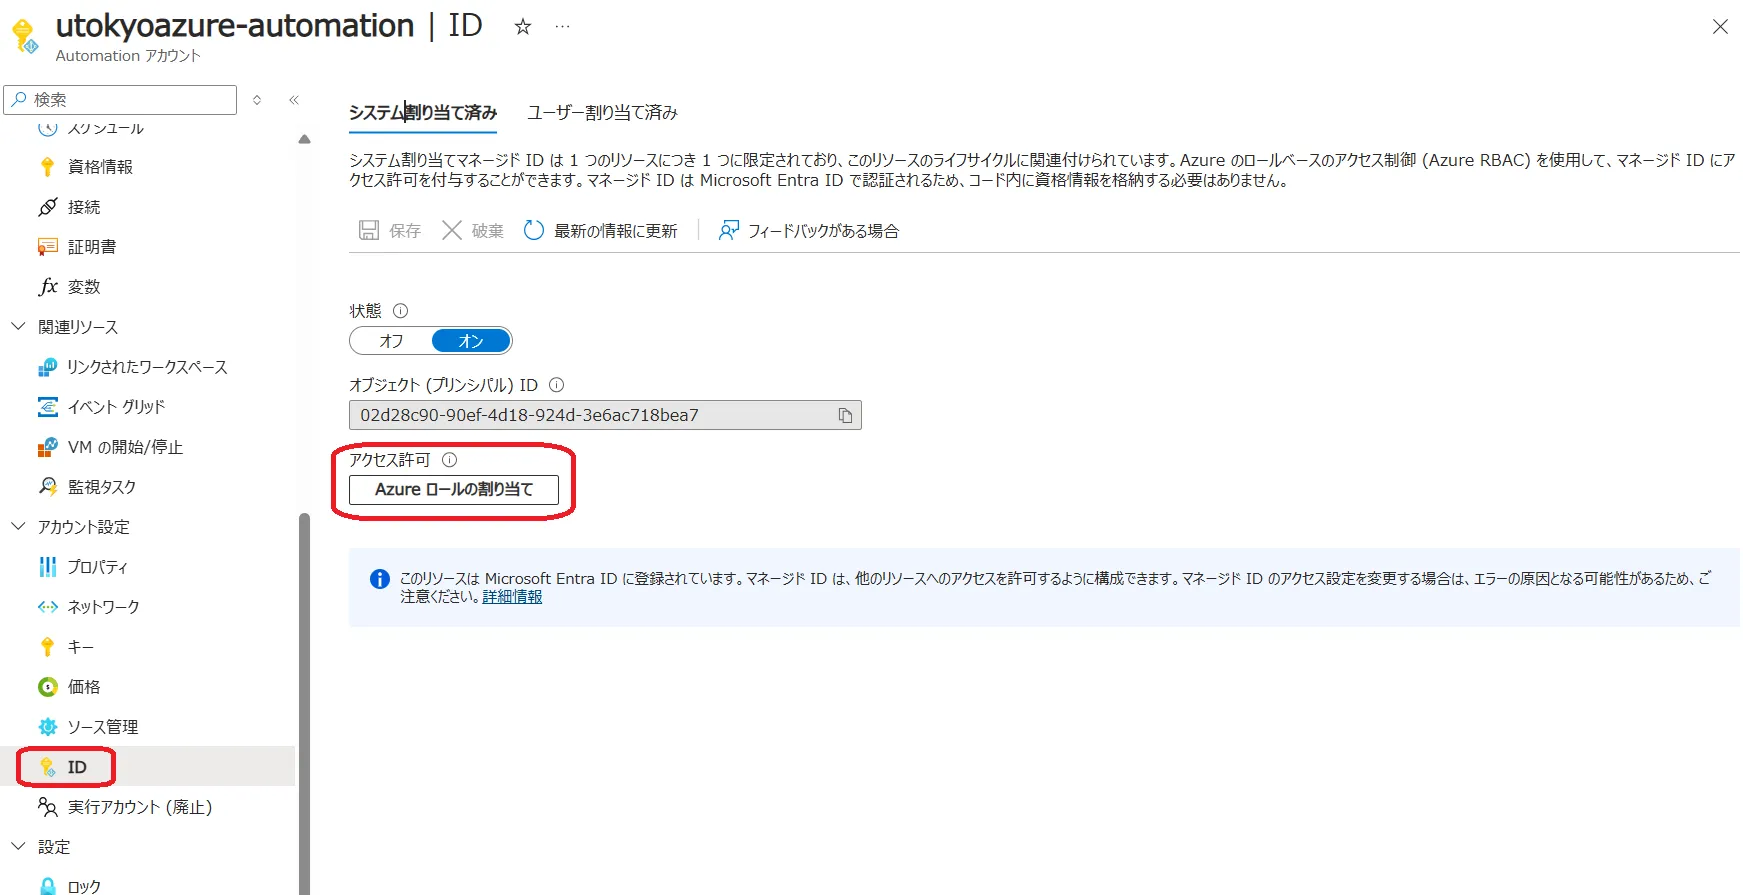Click the refresh icon (最新の情報に更新)

[534, 231]
